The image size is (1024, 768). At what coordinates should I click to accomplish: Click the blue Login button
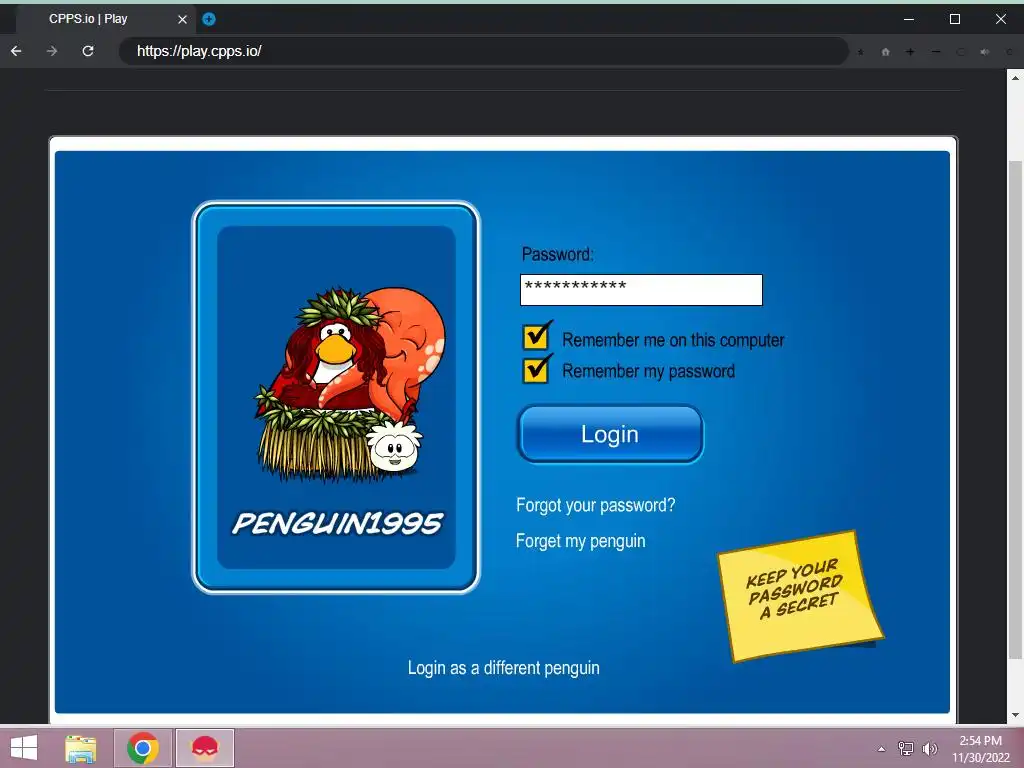pyautogui.click(x=611, y=434)
